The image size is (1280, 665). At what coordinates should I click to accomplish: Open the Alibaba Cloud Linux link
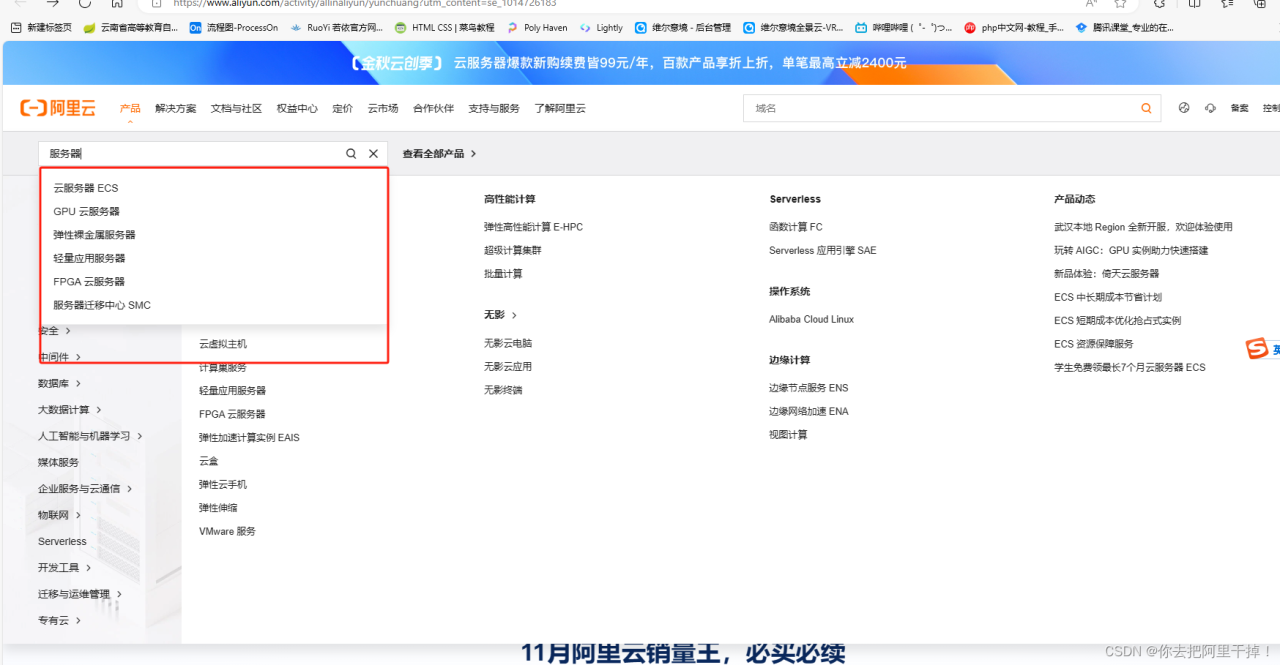(811, 319)
